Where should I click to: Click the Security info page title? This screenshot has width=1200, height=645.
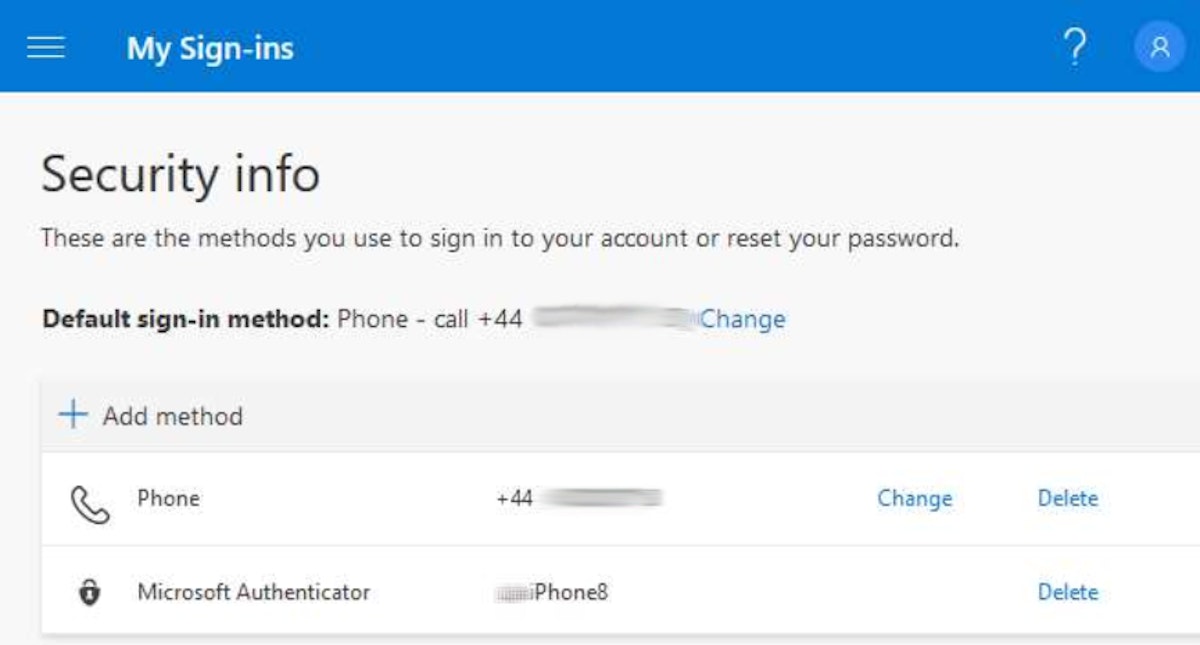(x=180, y=174)
